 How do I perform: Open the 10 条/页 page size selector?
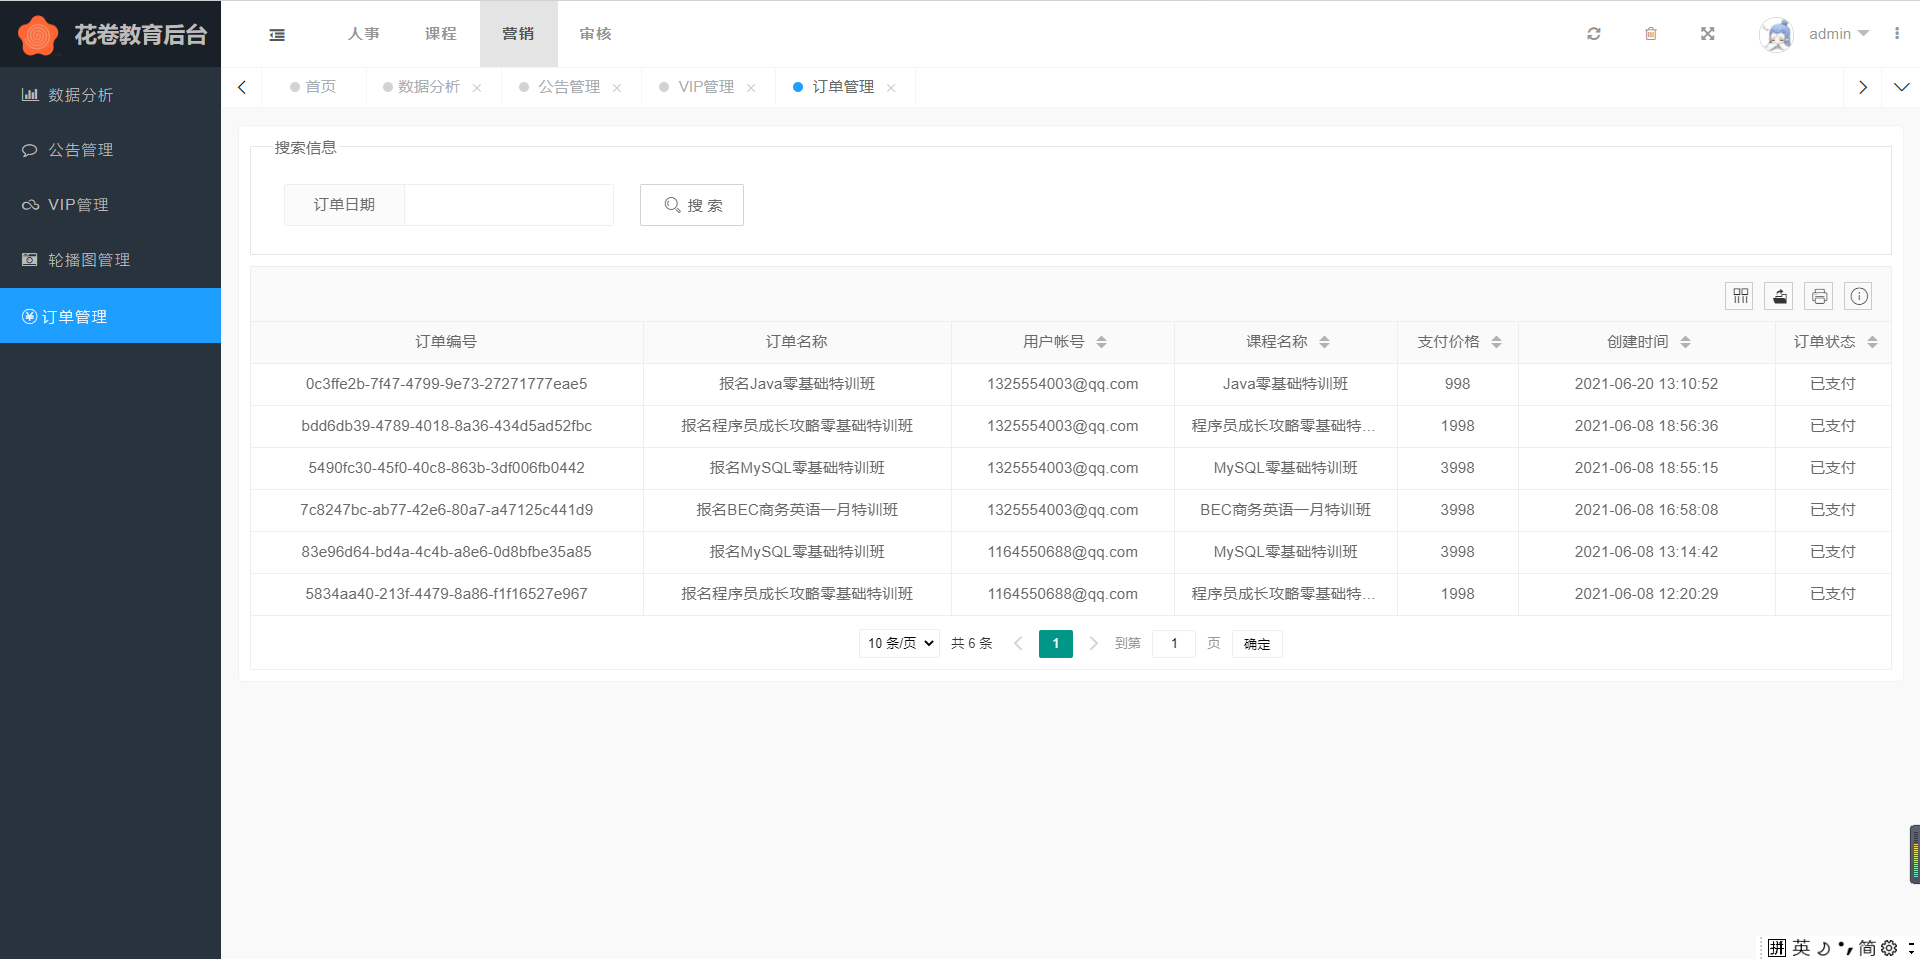(x=900, y=643)
